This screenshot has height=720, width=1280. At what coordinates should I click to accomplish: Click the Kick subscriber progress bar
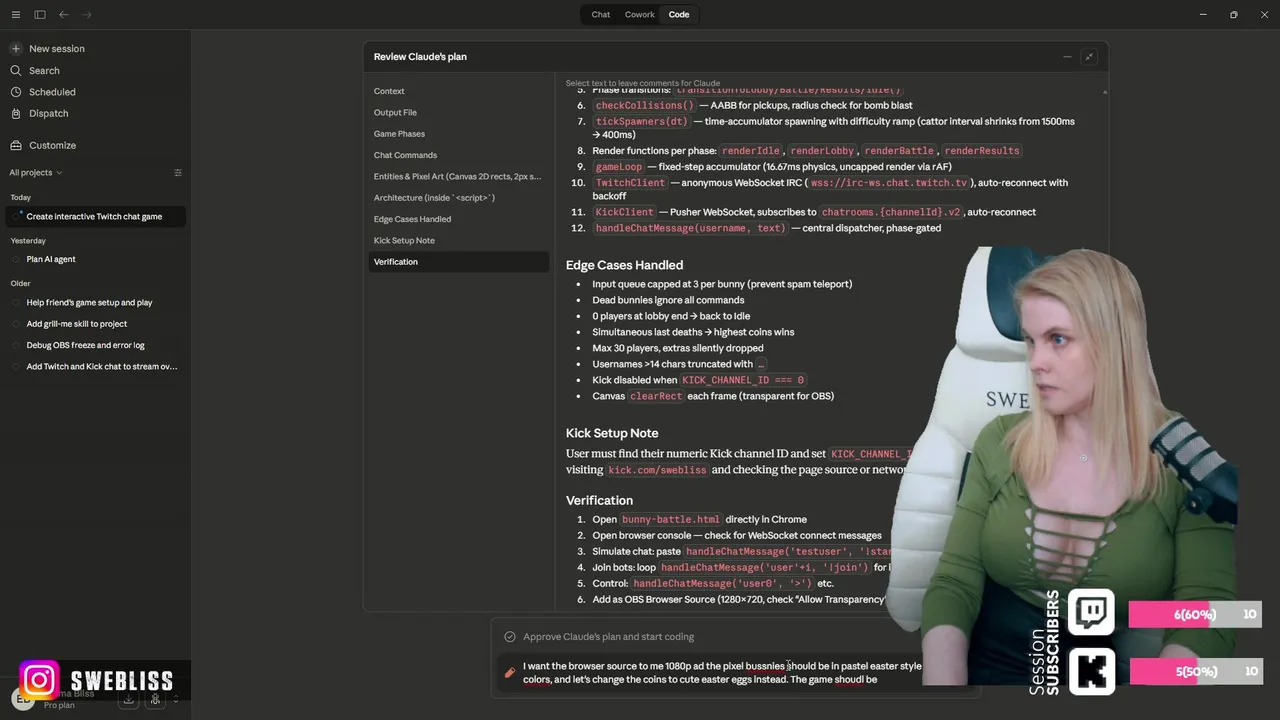click(1195, 671)
